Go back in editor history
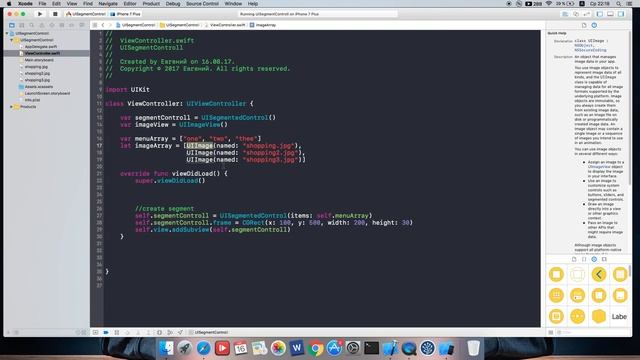The height and width of the screenshot is (360, 640). point(103,25)
